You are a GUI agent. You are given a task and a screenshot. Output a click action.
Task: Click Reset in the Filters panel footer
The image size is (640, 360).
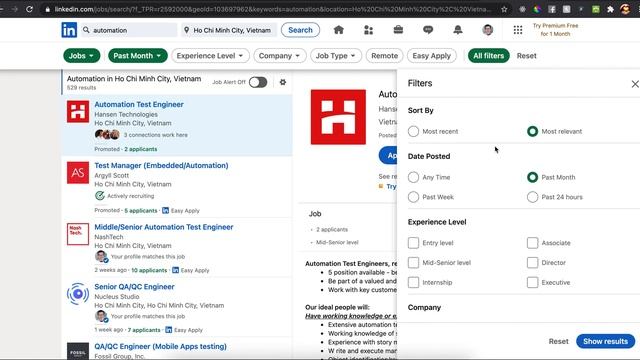(x=558, y=341)
